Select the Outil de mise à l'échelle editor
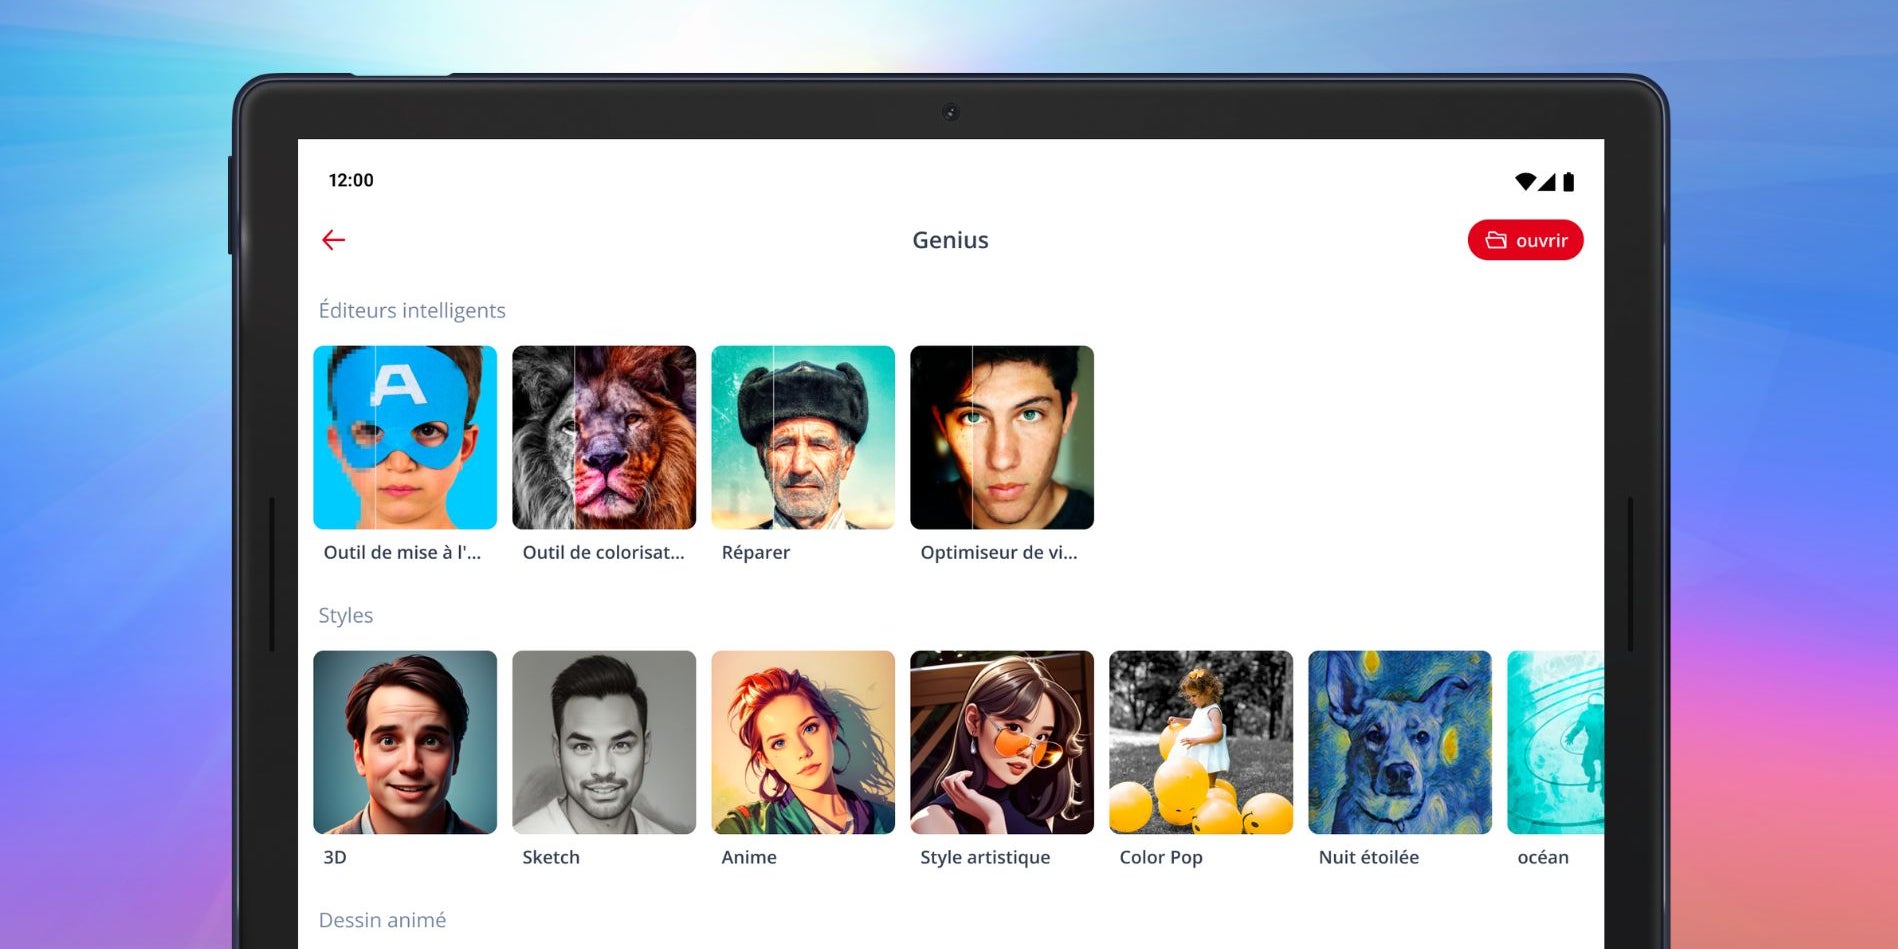 (x=405, y=437)
